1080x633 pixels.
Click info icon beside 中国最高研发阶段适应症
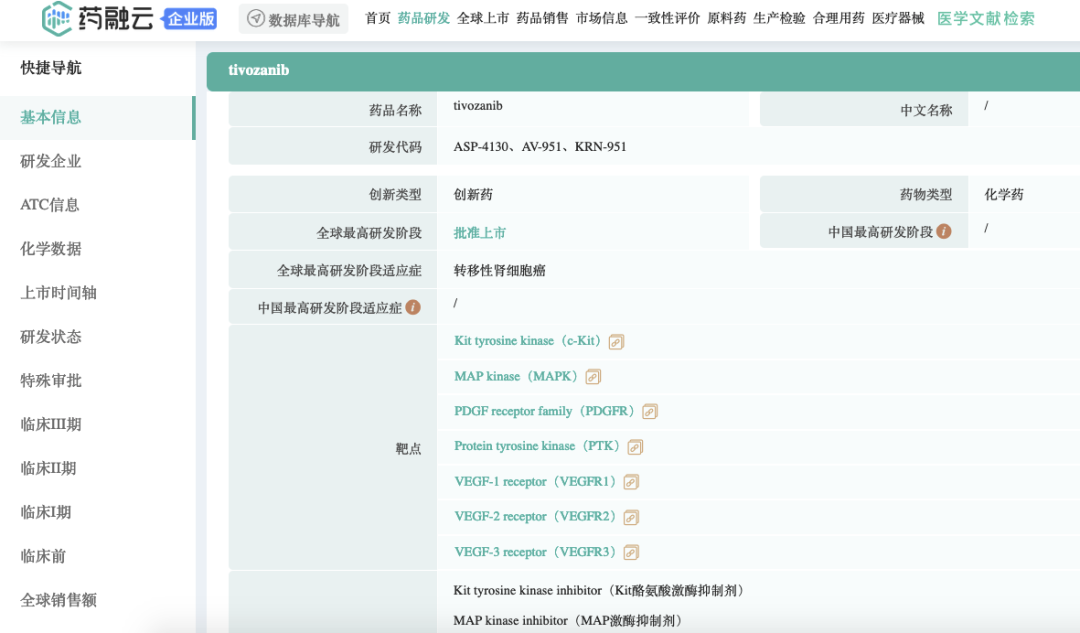[x=413, y=307]
